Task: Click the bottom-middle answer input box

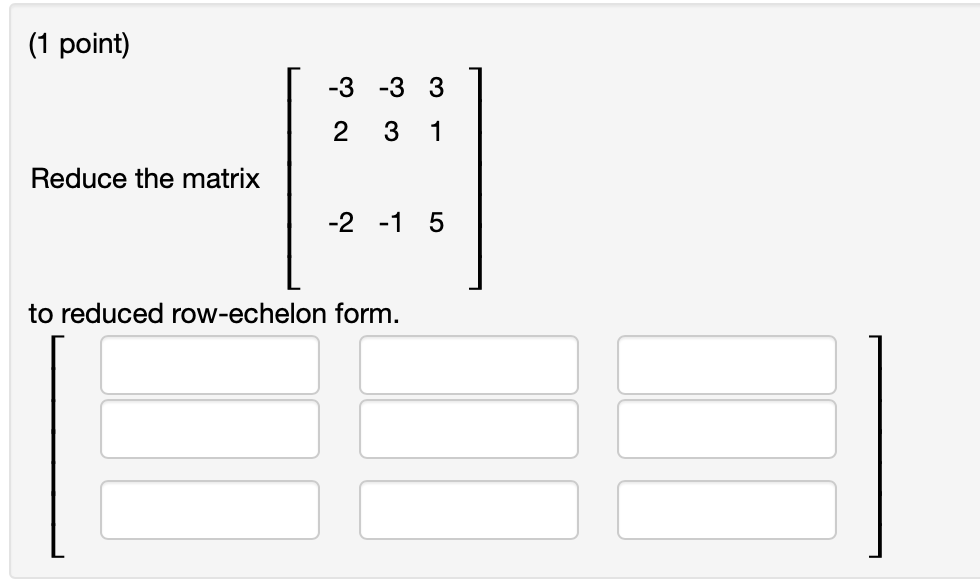Action: point(468,512)
